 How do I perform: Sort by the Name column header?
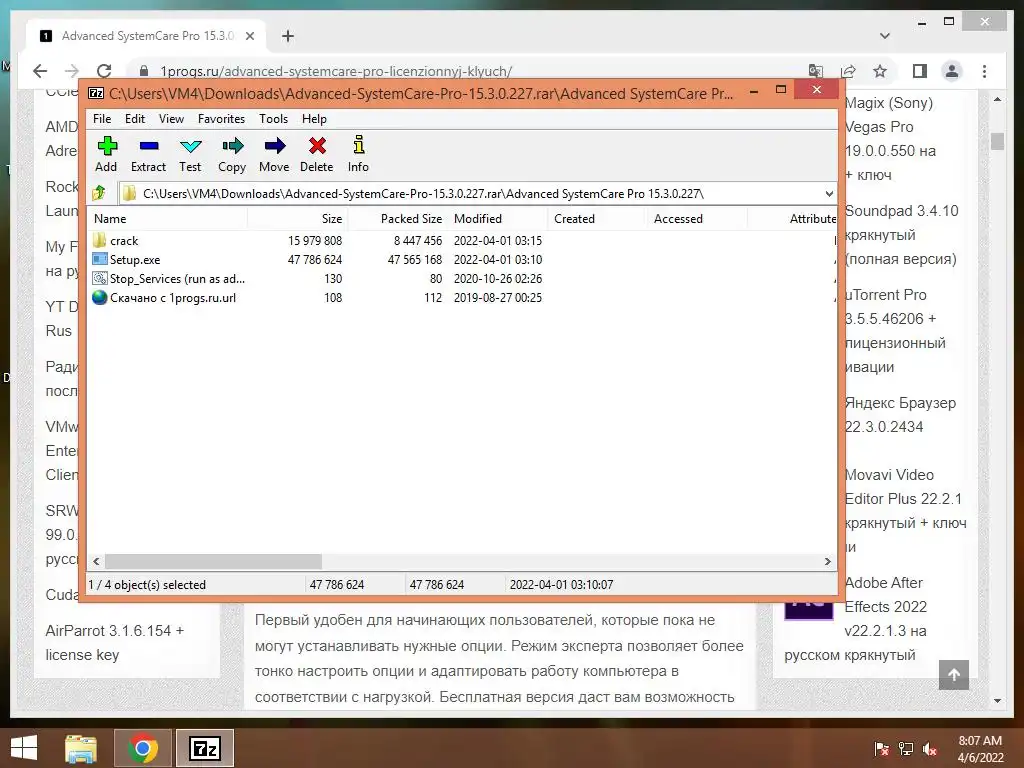point(167,219)
